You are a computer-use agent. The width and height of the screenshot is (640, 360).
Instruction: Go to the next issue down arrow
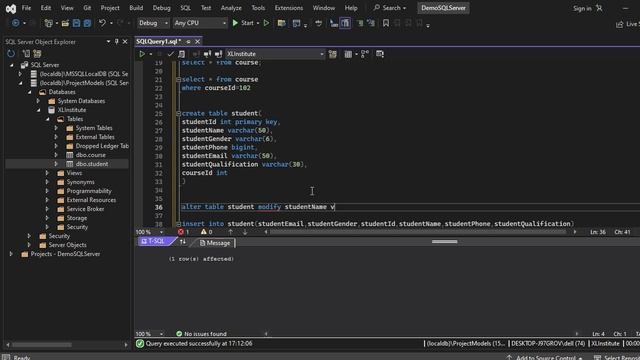point(245,232)
